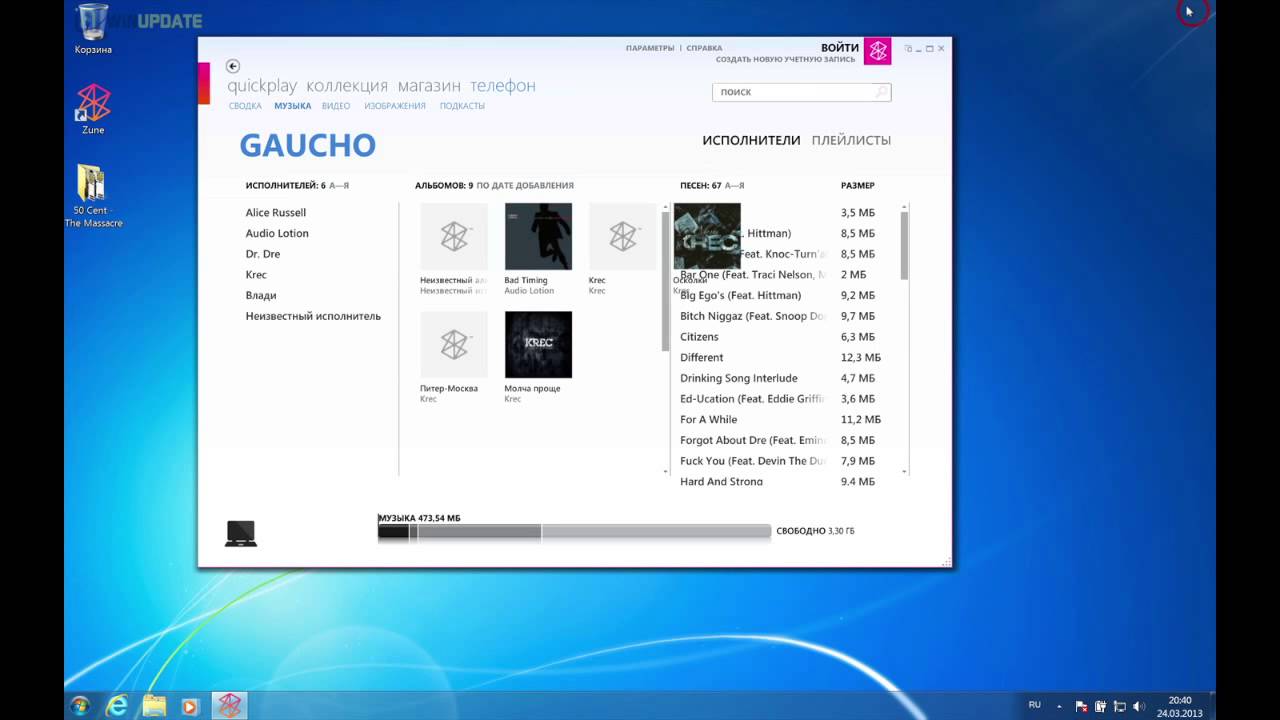Screen dimensions: 1280x720
Task: Switch to ИСПОЛНИТЕЛИ view
Action: coord(751,141)
